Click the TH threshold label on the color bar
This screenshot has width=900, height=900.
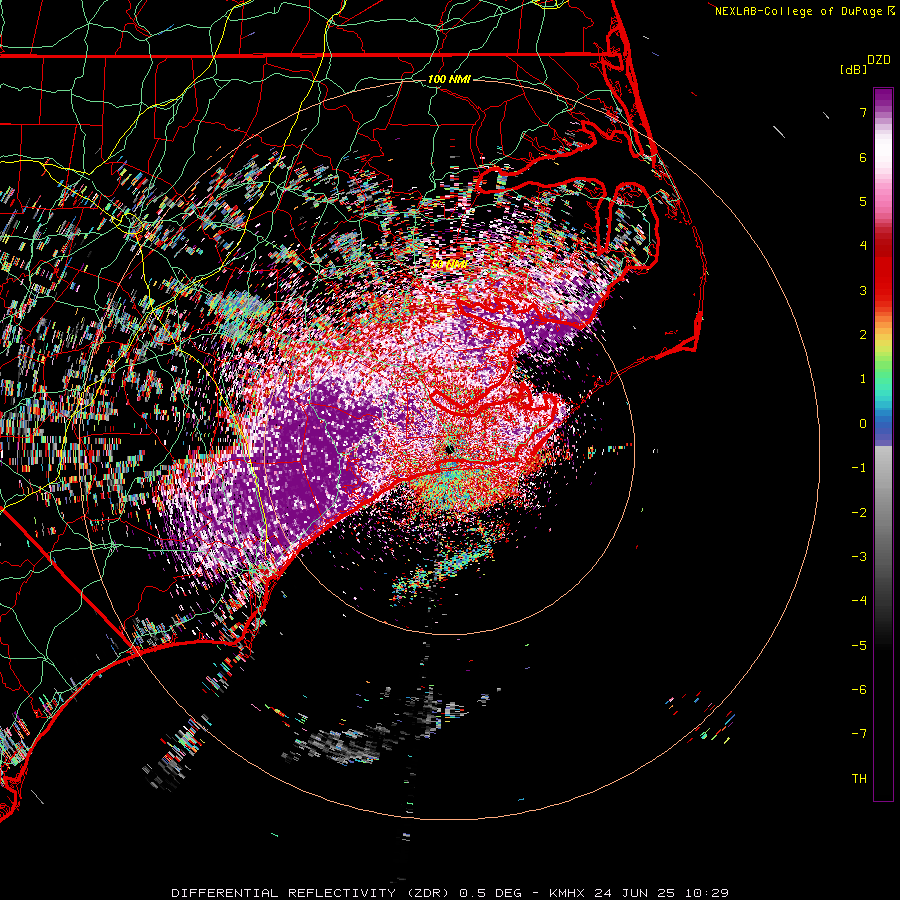[x=859, y=779]
